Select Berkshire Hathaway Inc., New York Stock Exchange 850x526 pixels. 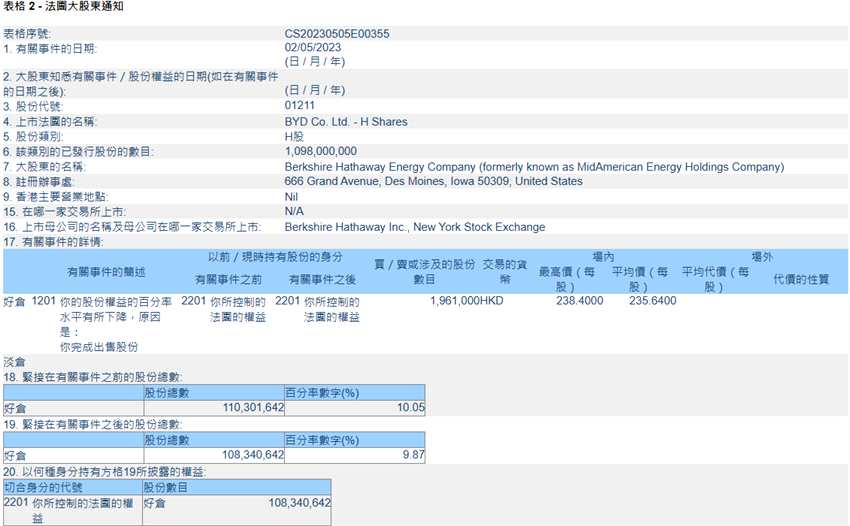[415, 227]
